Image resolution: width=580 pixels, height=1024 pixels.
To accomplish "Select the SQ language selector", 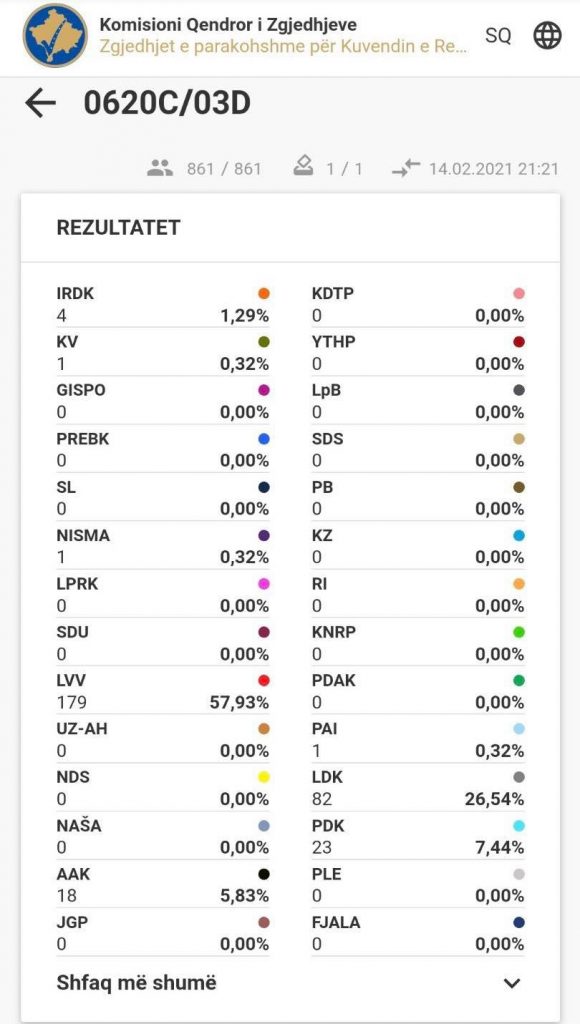I will pos(498,35).
